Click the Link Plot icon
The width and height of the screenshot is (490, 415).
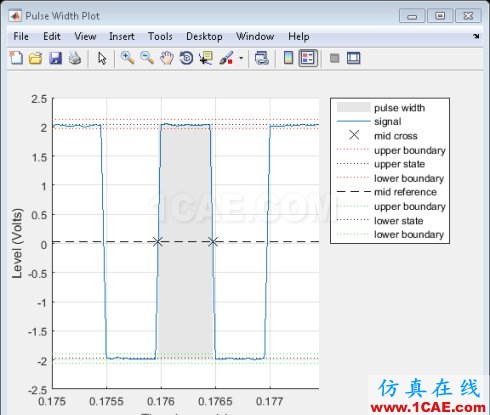(262, 58)
